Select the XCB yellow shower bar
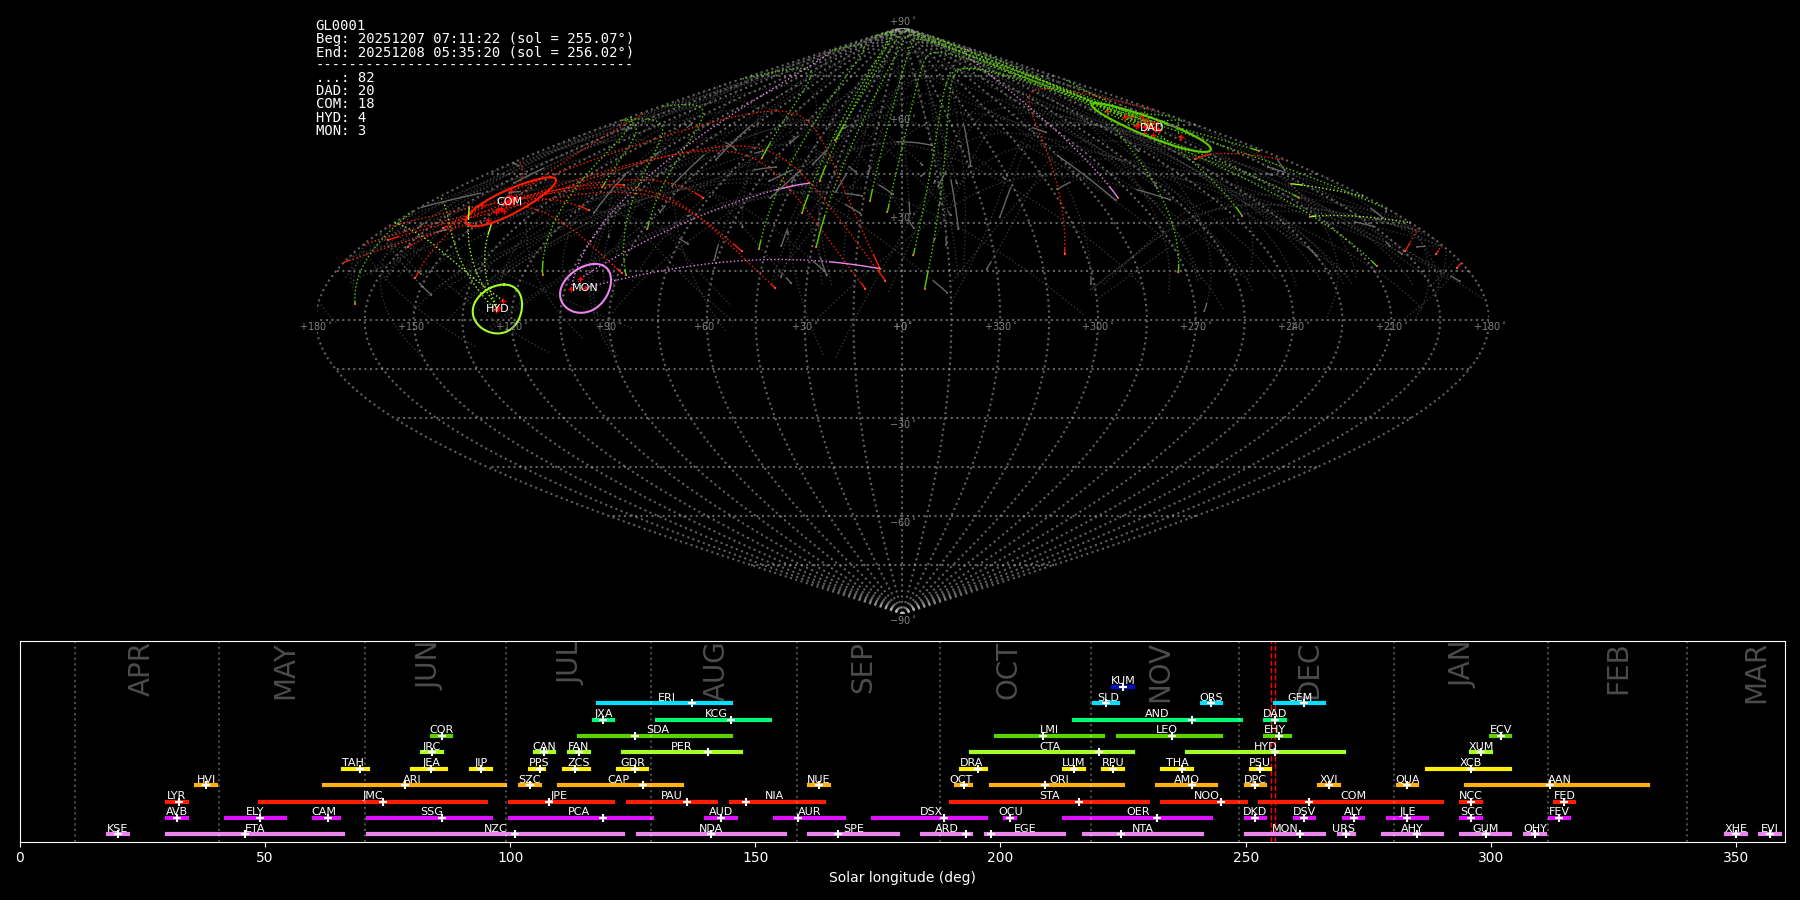This screenshot has height=900, width=1800. coord(1468,769)
